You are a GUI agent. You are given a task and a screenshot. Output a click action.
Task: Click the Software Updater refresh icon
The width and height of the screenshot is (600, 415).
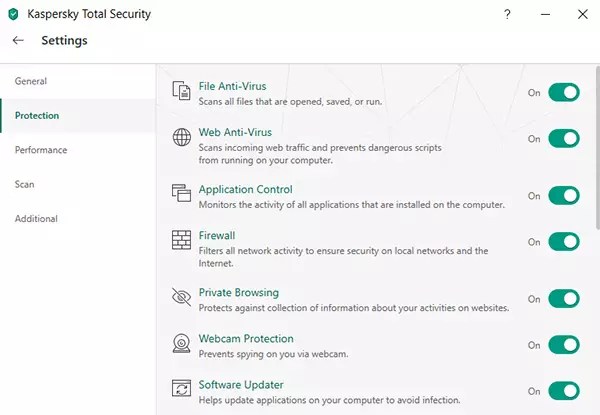point(182,390)
